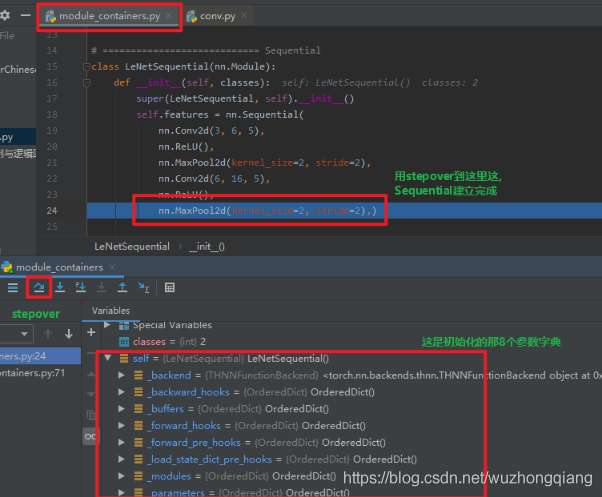This screenshot has height=497, width=602.
Task: Click LeNetSequential in the breadcrumb bar
Action: click(x=132, y=246)
